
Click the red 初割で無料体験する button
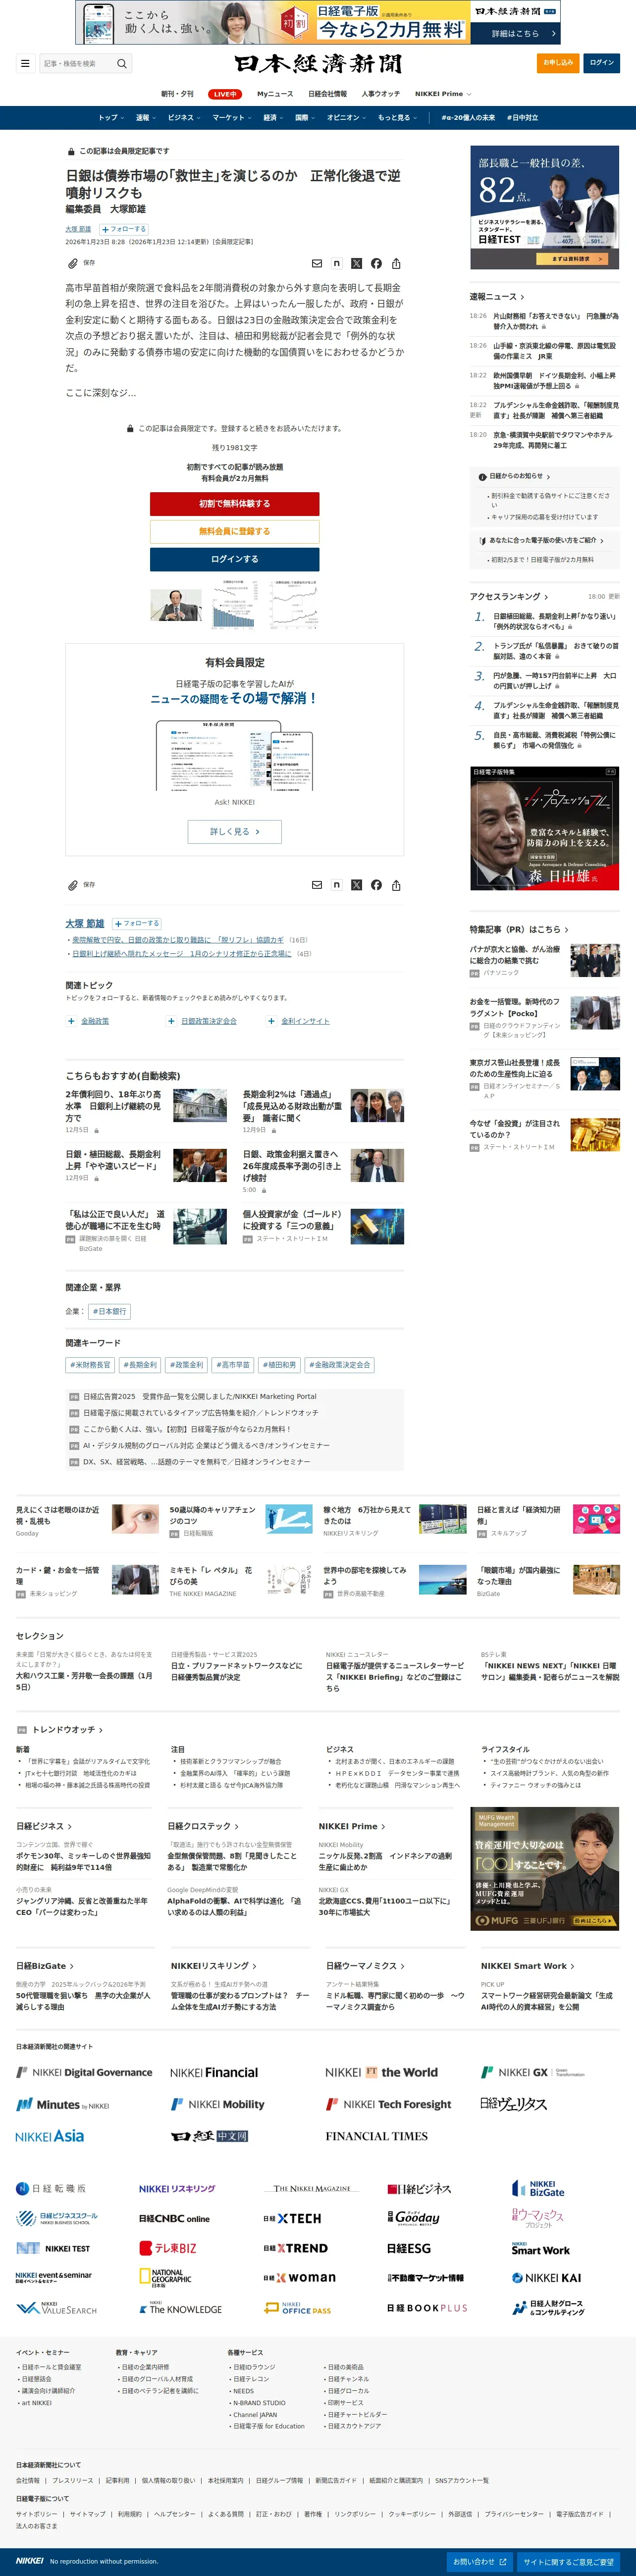(x=235, y=504)
